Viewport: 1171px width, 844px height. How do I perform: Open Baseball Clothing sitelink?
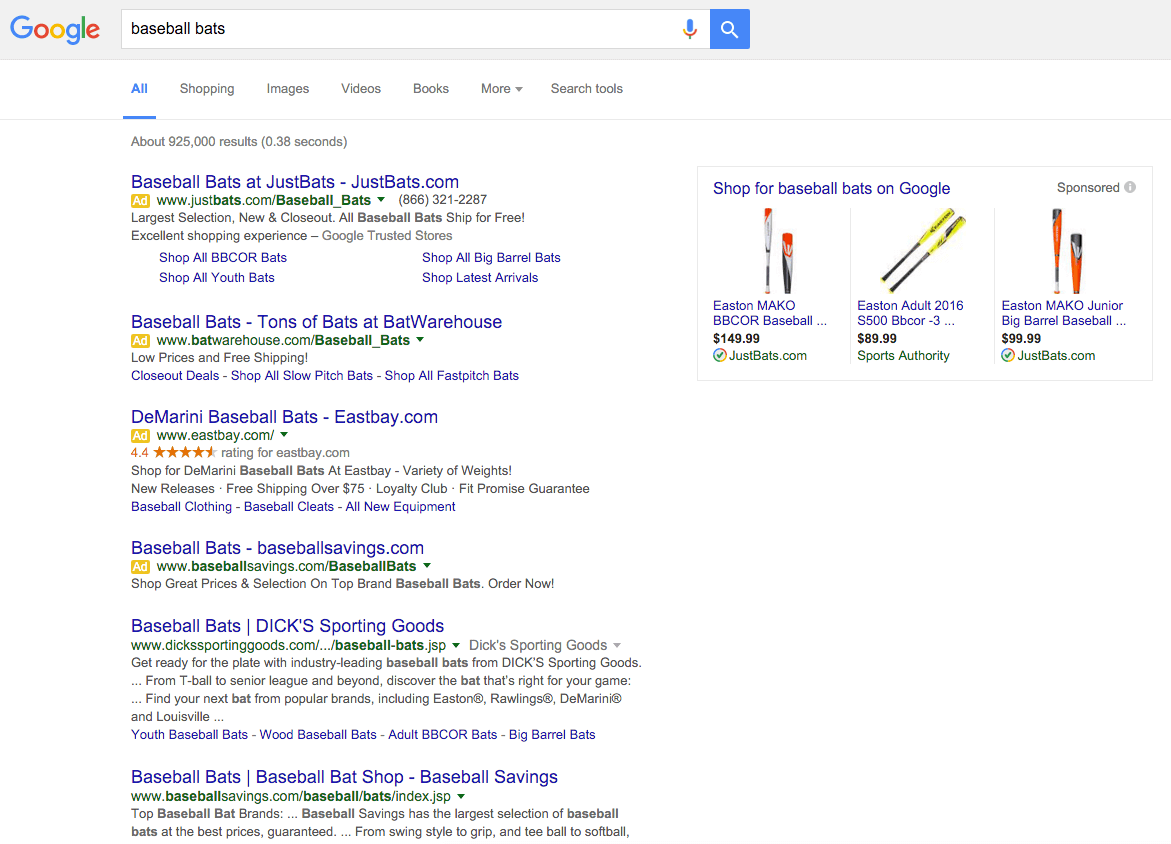[181, 506]
